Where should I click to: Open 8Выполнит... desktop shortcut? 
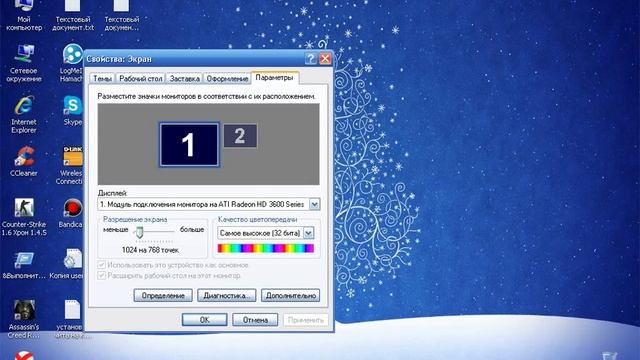click(x=24, y=265)
